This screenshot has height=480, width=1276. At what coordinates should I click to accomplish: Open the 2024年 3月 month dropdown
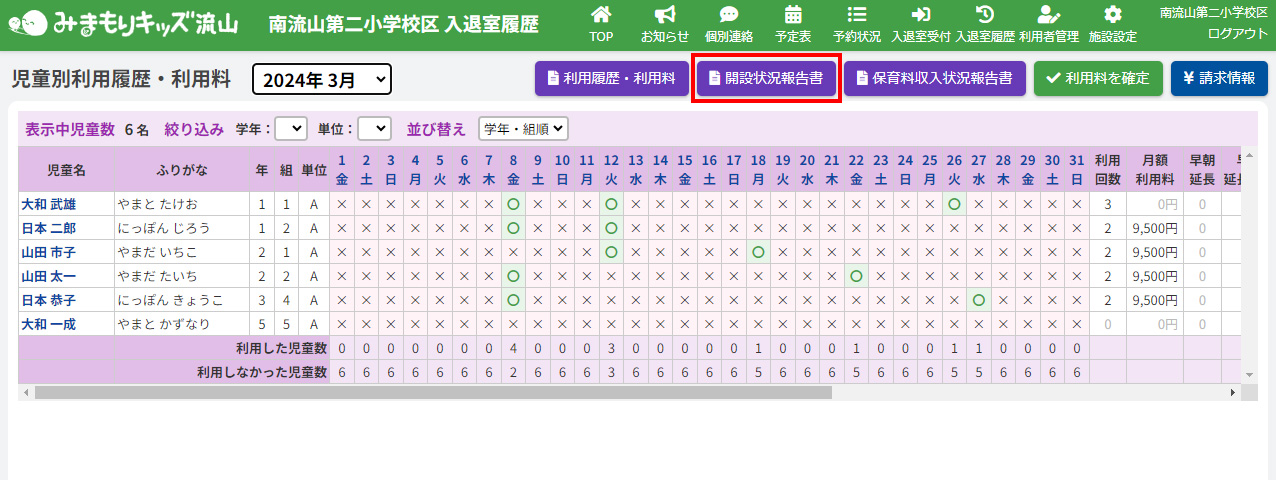pos(322,79)
